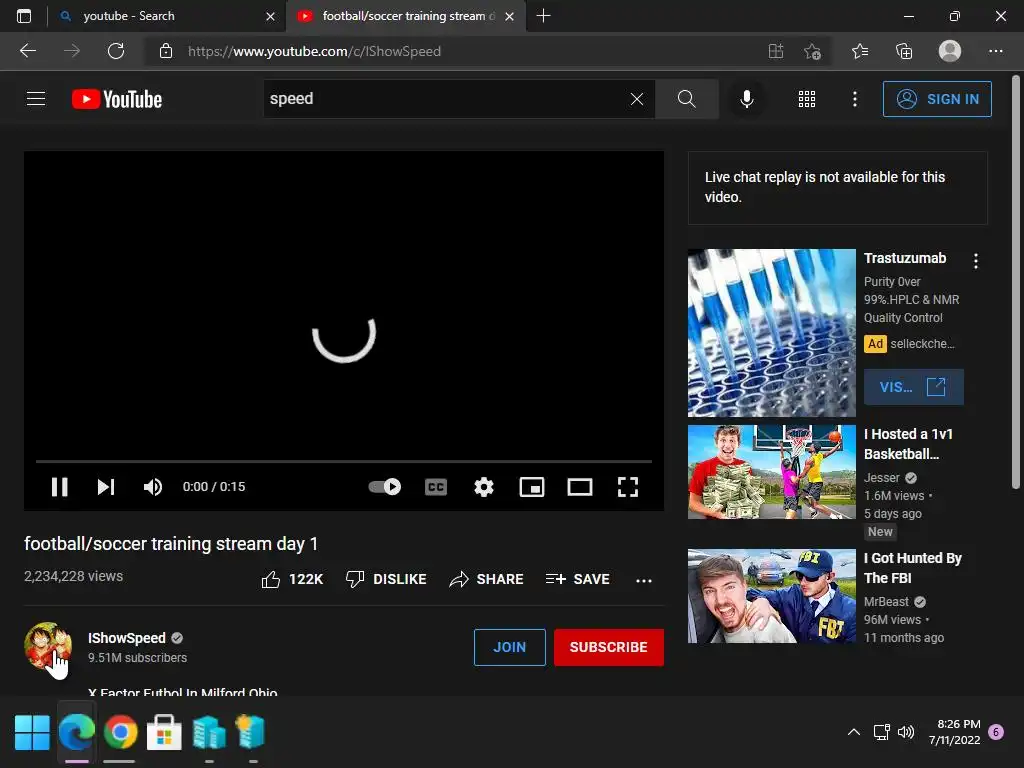Mute the video volume
Image resolution: width=1024 pixels, height=768 pixels.
(x=153, y=487)
